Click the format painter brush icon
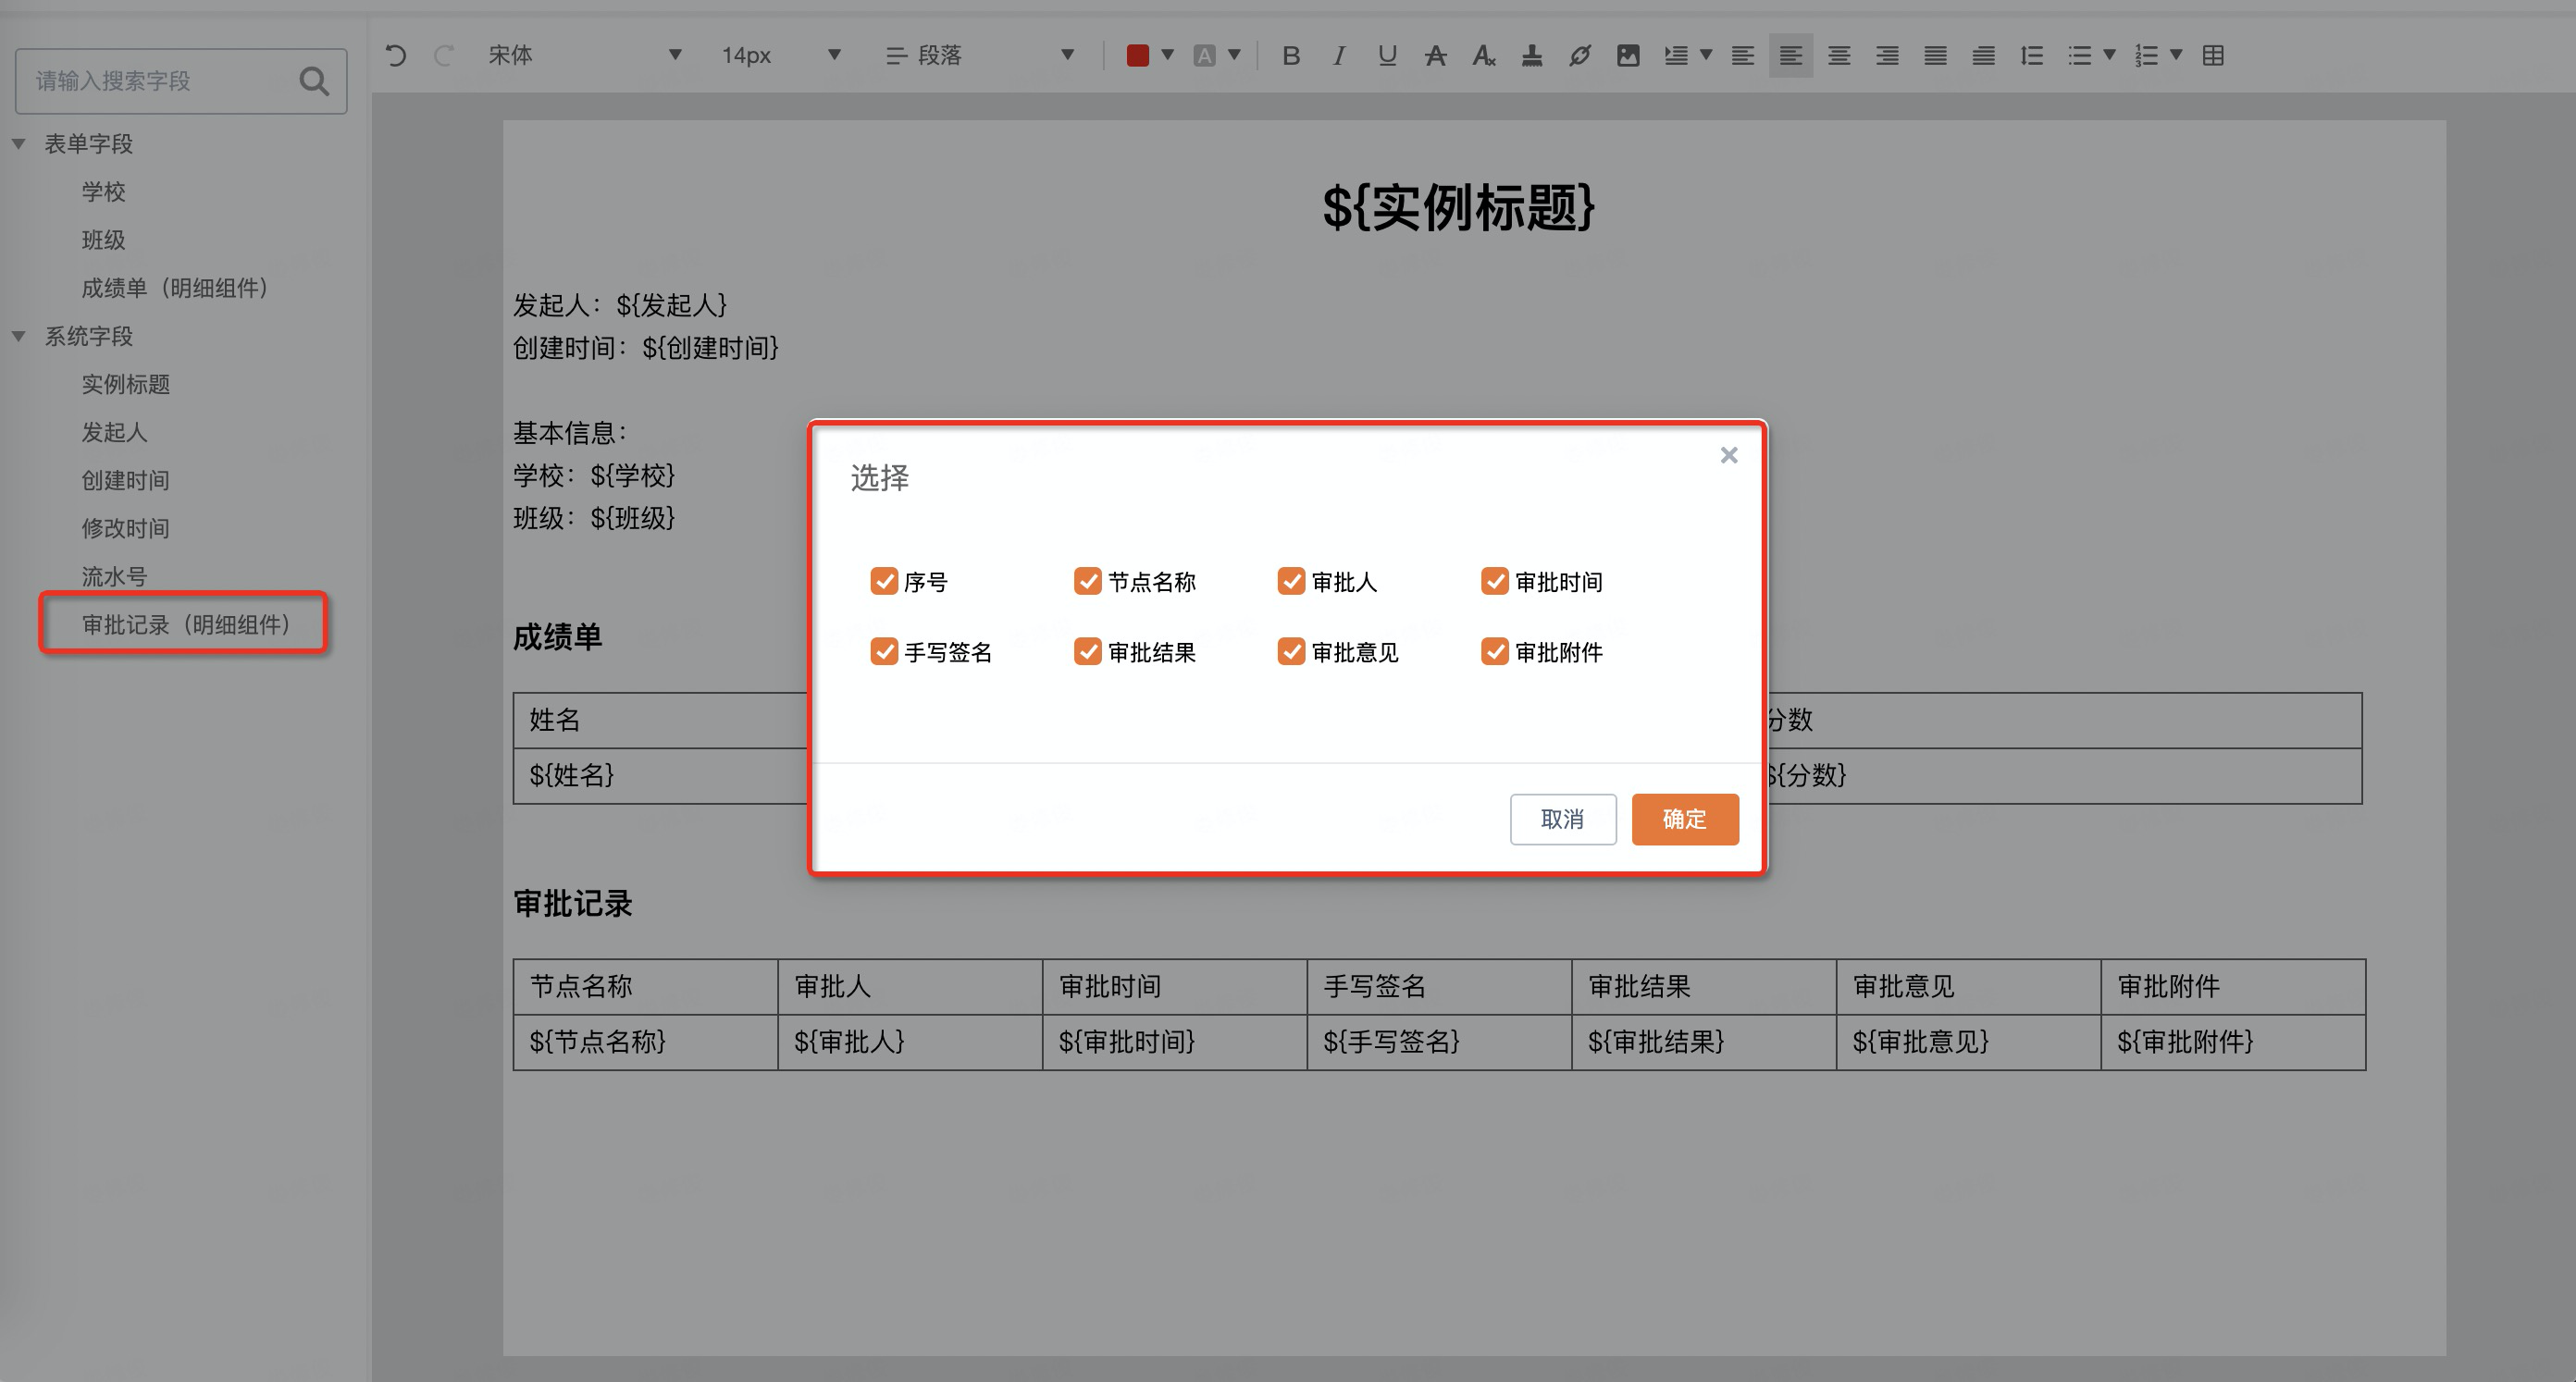The image size is (2576, 1382). [1531, 56]
